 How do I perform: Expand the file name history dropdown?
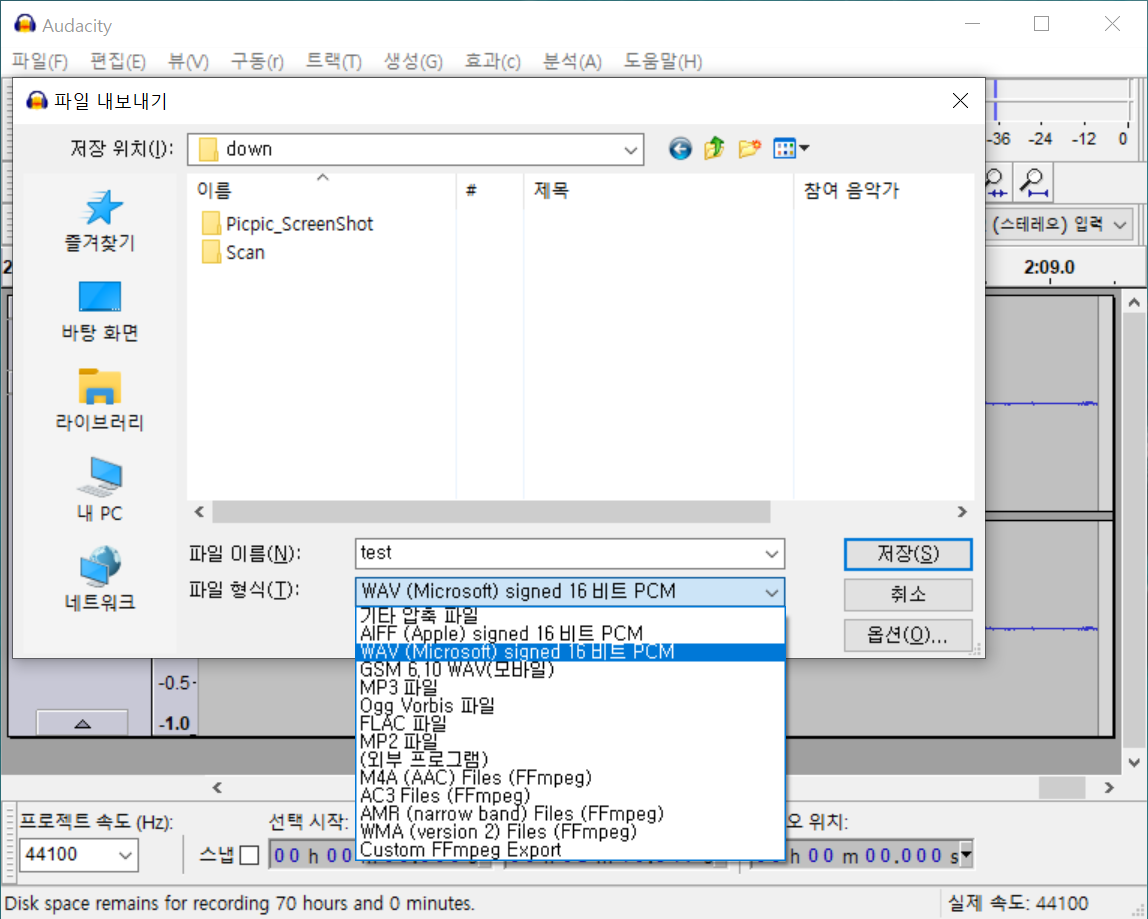(x=771, y=554)
